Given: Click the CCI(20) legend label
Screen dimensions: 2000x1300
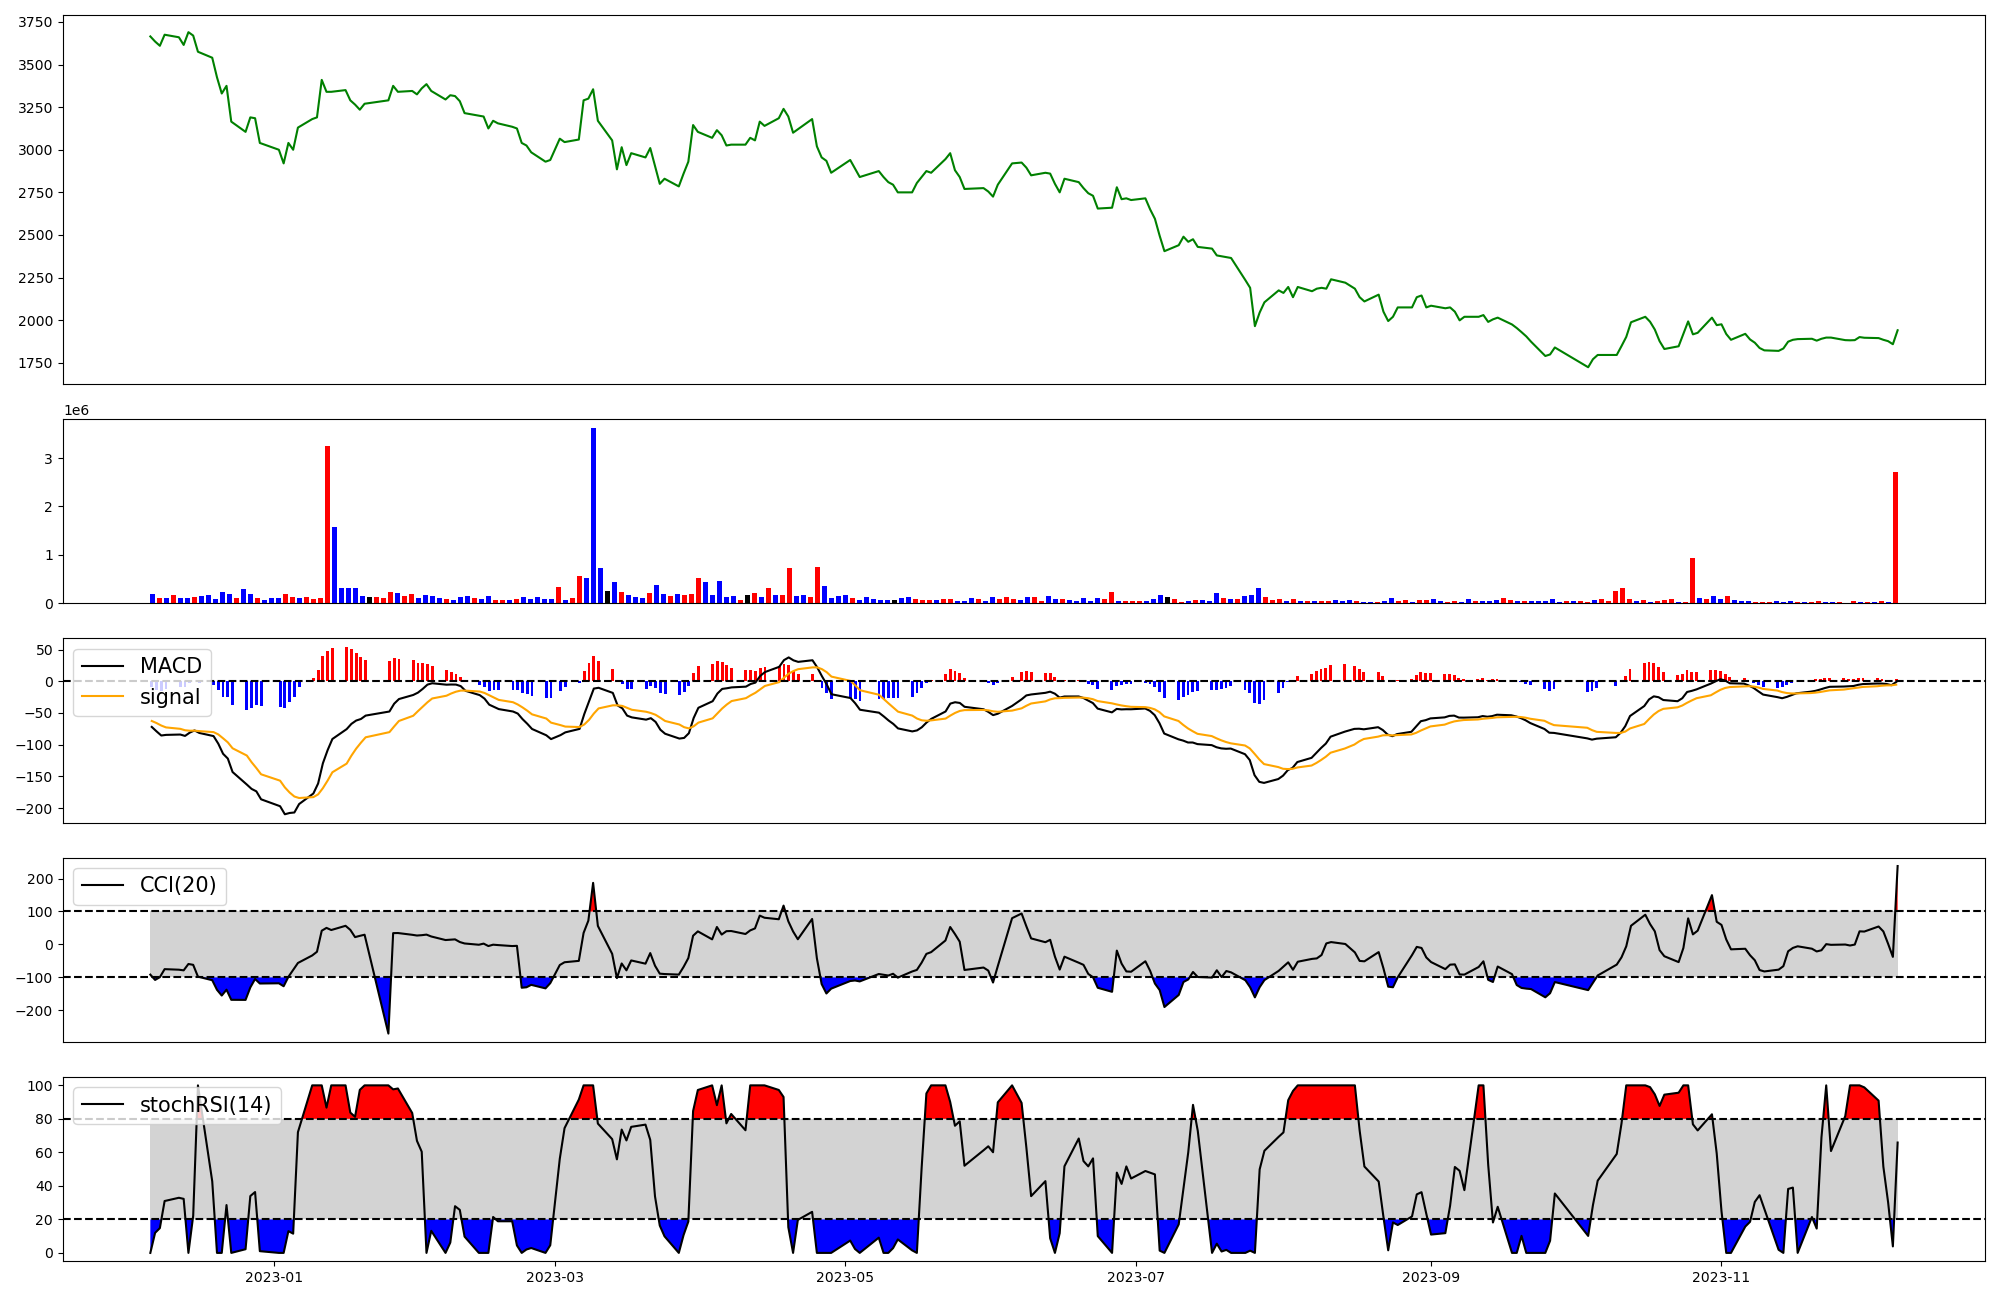Looking at the screenshot, I should pos(178,886).
